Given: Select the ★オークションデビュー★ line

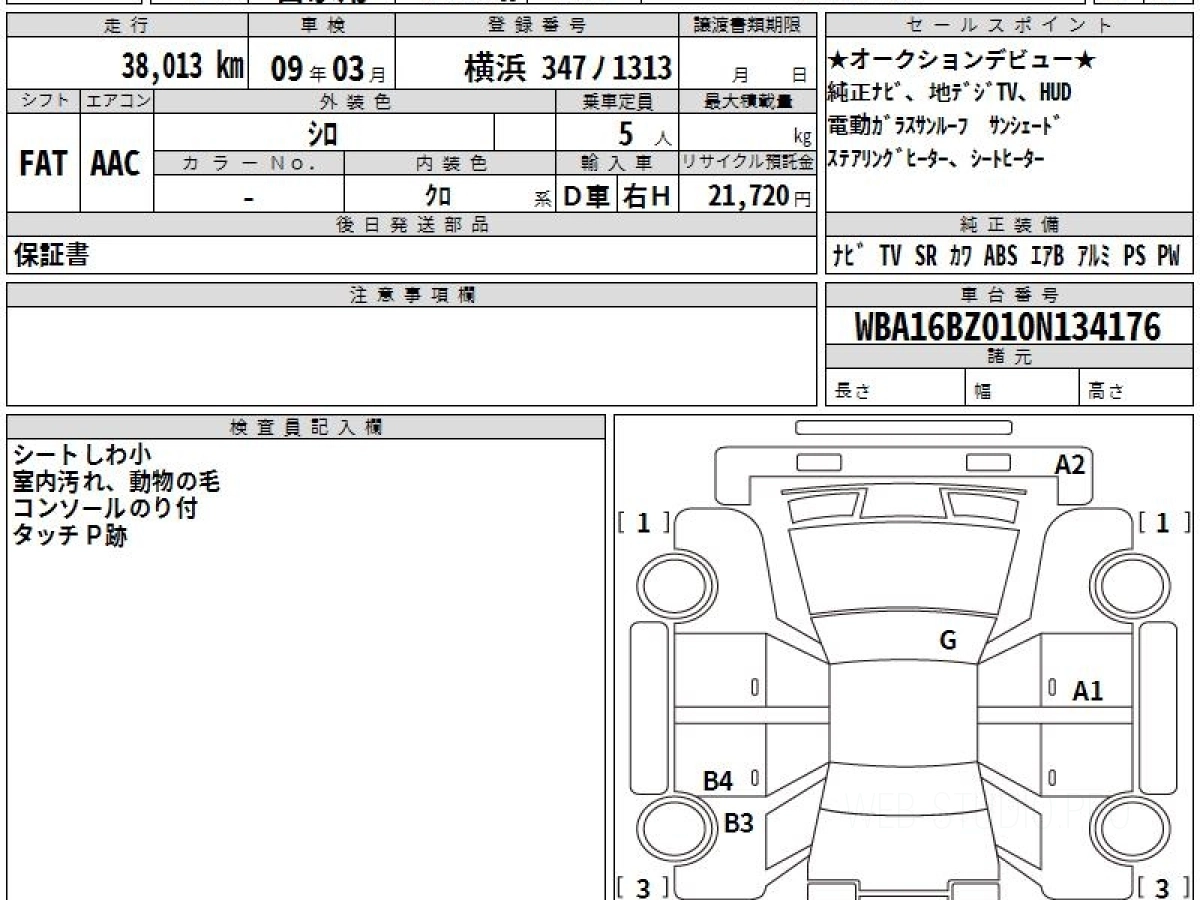Looking at the screenshot, I should tap(962, 62).
